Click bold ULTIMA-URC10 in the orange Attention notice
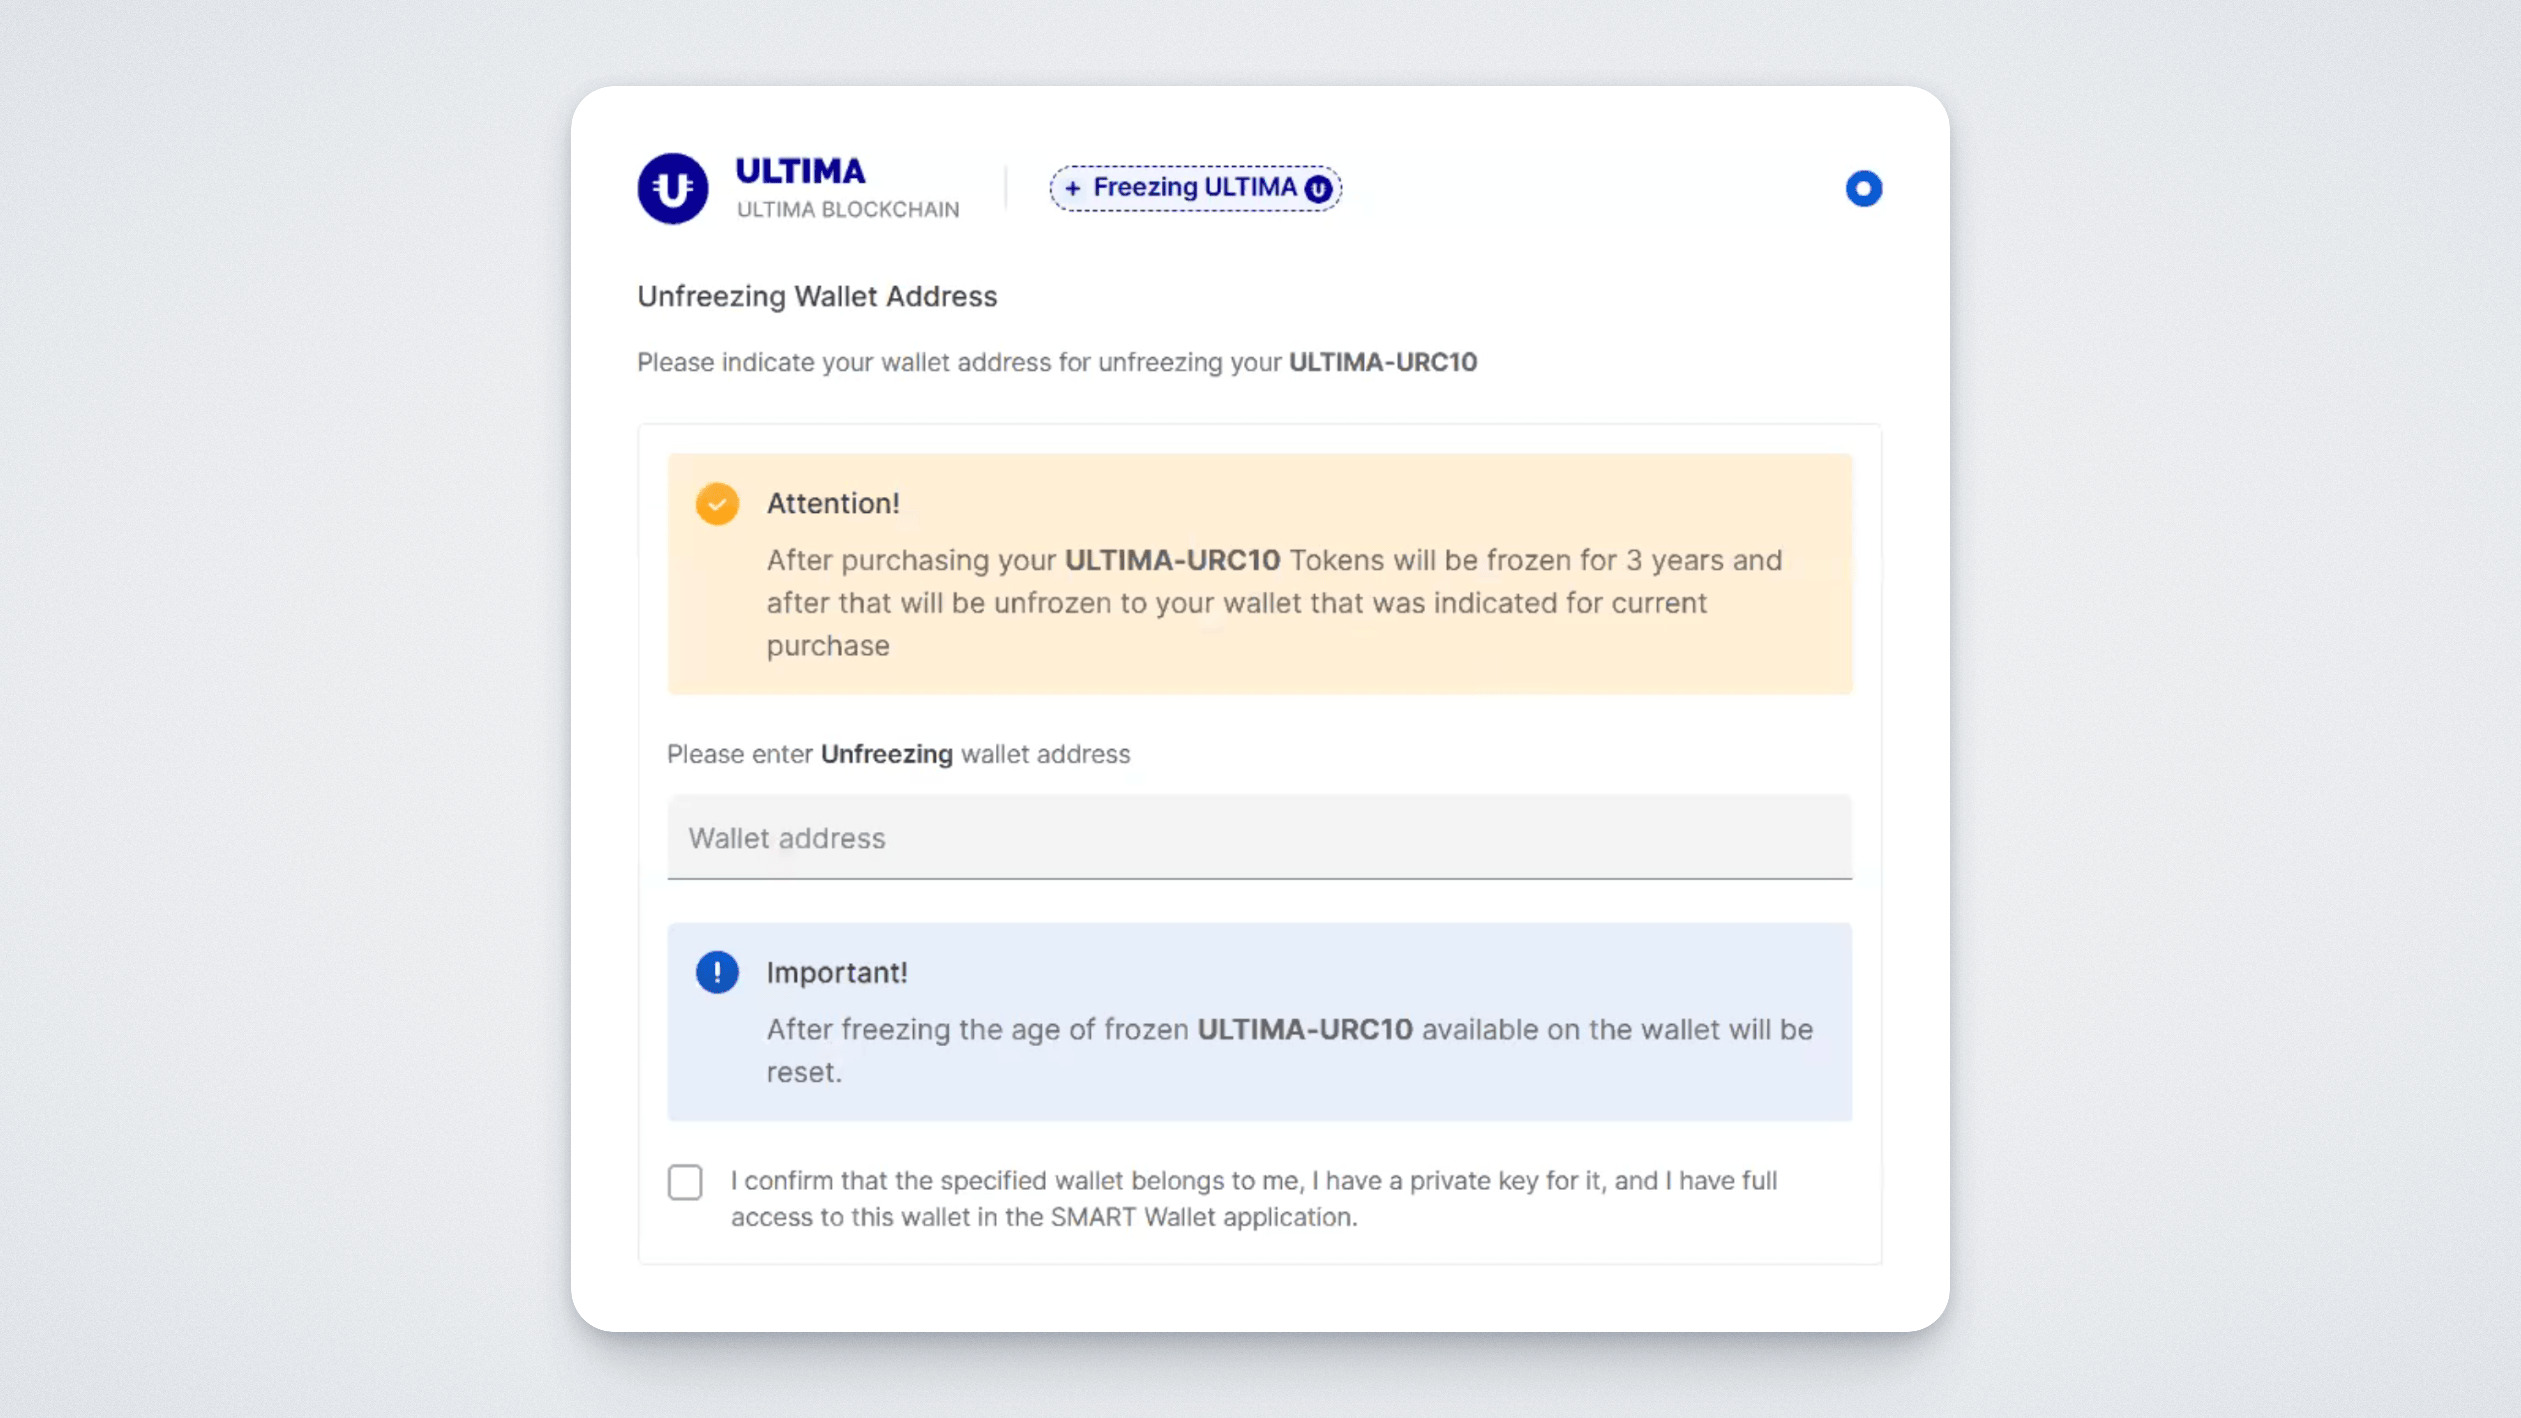The width and height of the screenshot is (2521, 1418). pos(1172,560)
